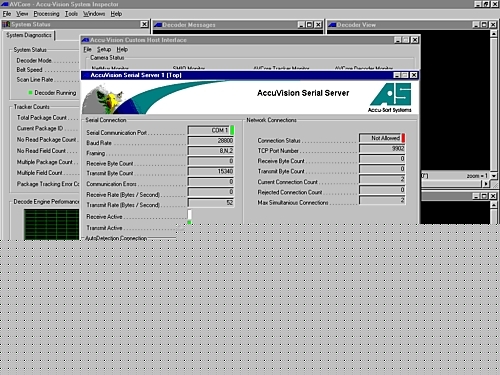Click Decoder View horizontal scroll right arrow
Image resolution: width=500 pixels, height=375 pixels.
486,183
